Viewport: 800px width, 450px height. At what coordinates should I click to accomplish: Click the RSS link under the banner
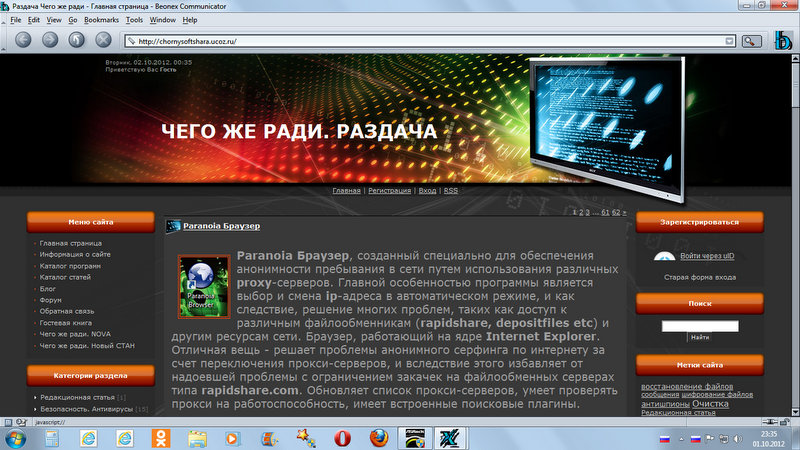pyautogui.click(x=451, y=190)
